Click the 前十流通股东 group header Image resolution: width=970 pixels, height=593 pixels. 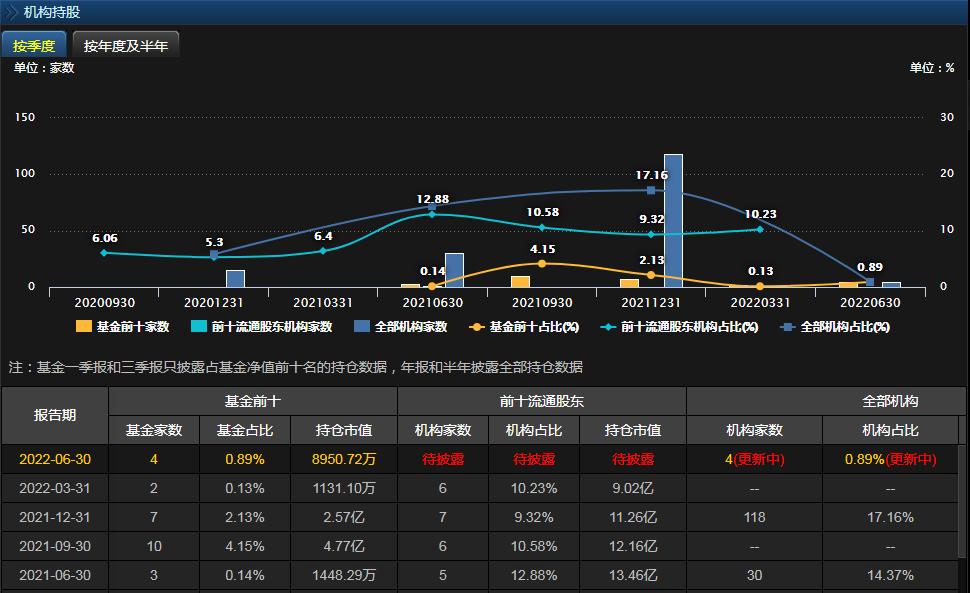[x=541, y=401]
